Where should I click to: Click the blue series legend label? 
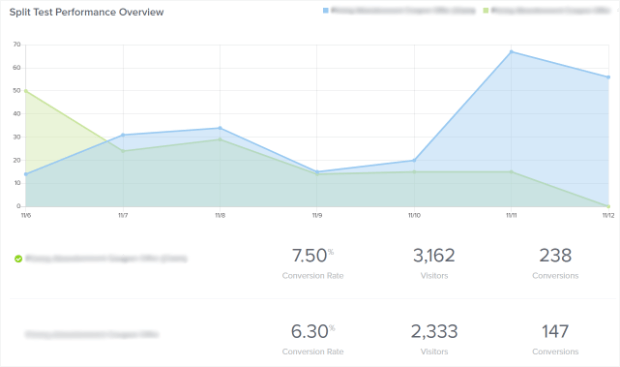pos(403,11)
